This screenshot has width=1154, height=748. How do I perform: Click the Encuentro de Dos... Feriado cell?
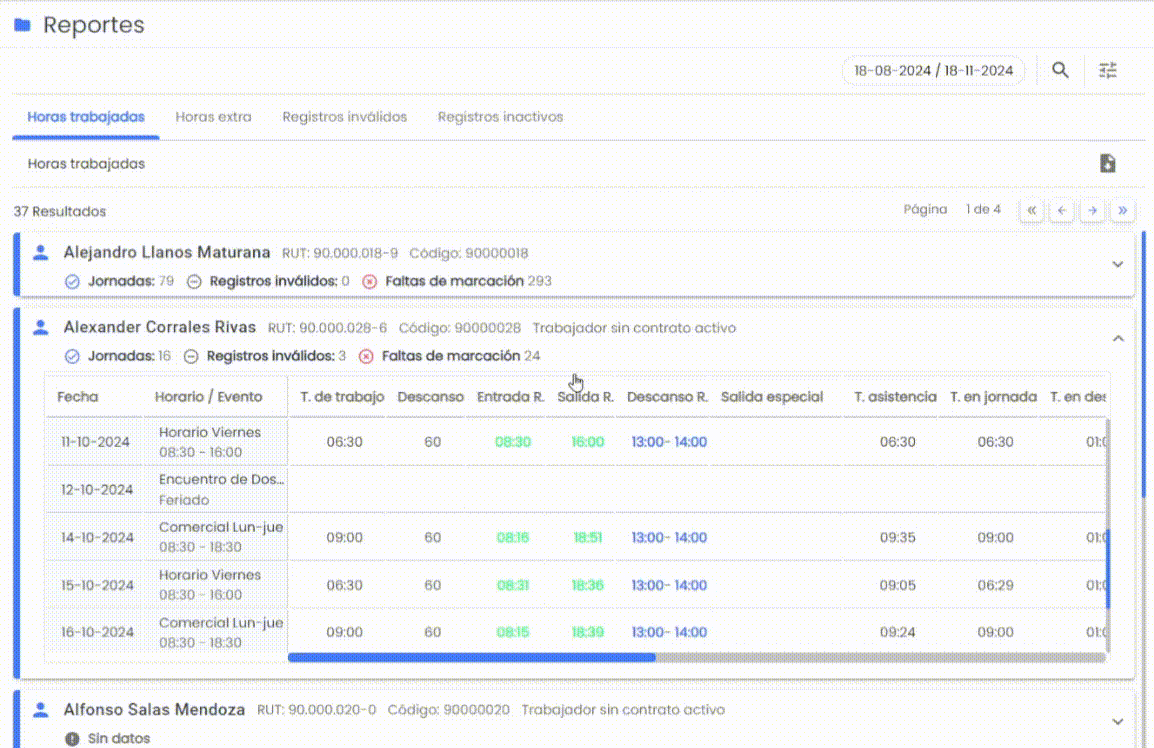click(216, 490)
